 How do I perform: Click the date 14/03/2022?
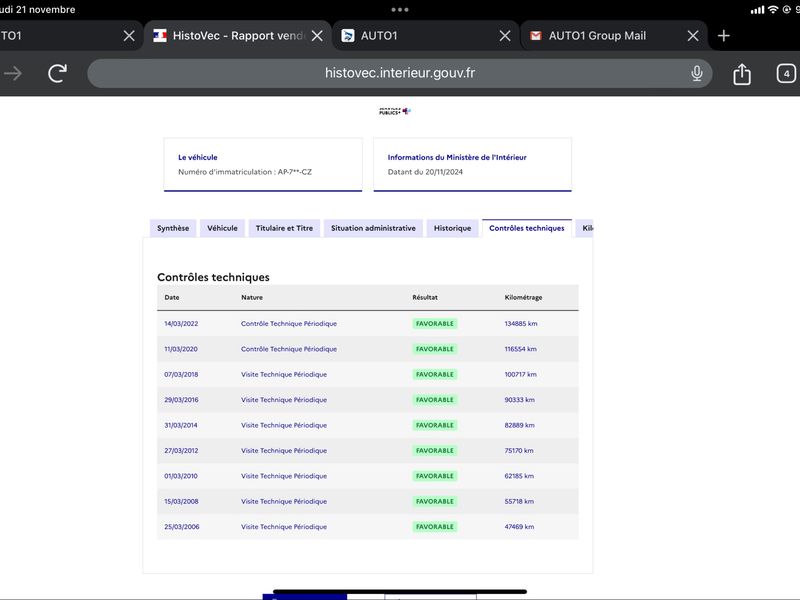pyautogui.click(x=181, y=323)
